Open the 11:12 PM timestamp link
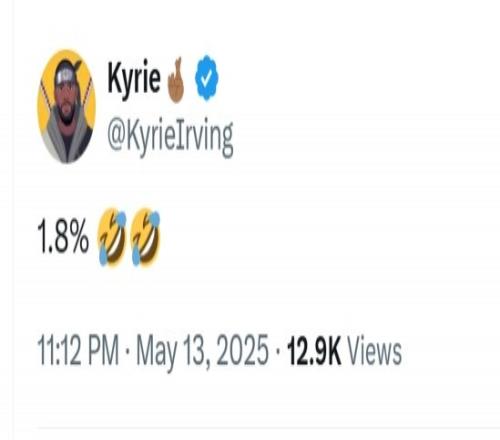 78,351
